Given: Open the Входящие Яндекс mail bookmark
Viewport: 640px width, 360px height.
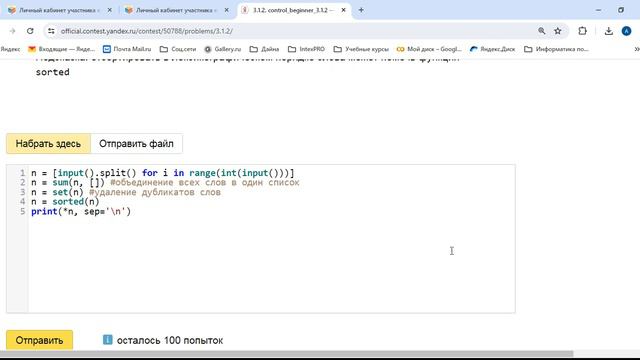Looking at the screenshot, I should 62,49.
